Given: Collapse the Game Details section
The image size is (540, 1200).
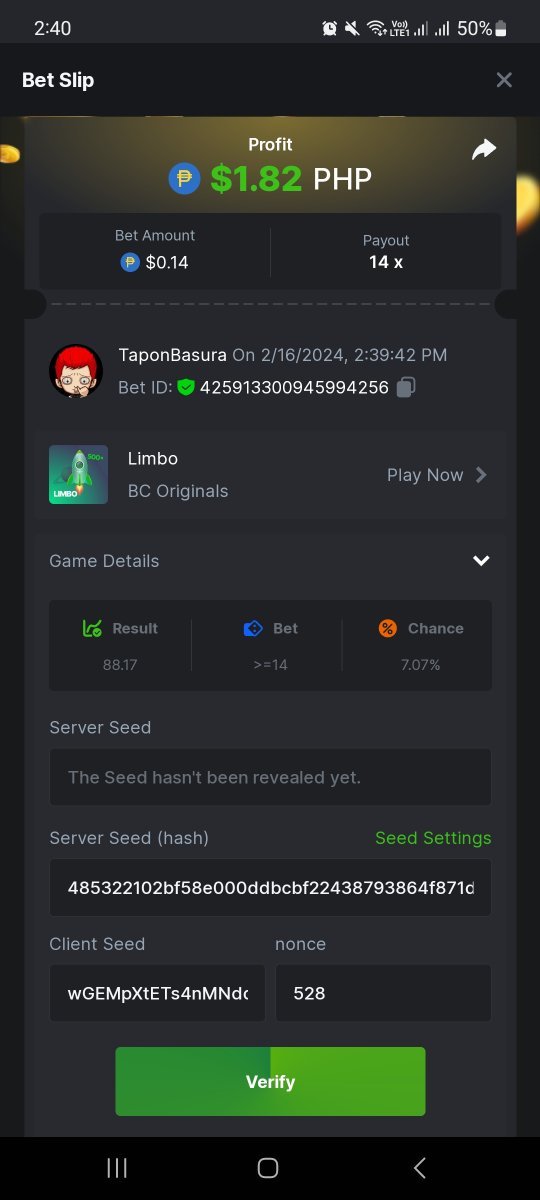Looking at the screenshot, I should tap(481, 561).
